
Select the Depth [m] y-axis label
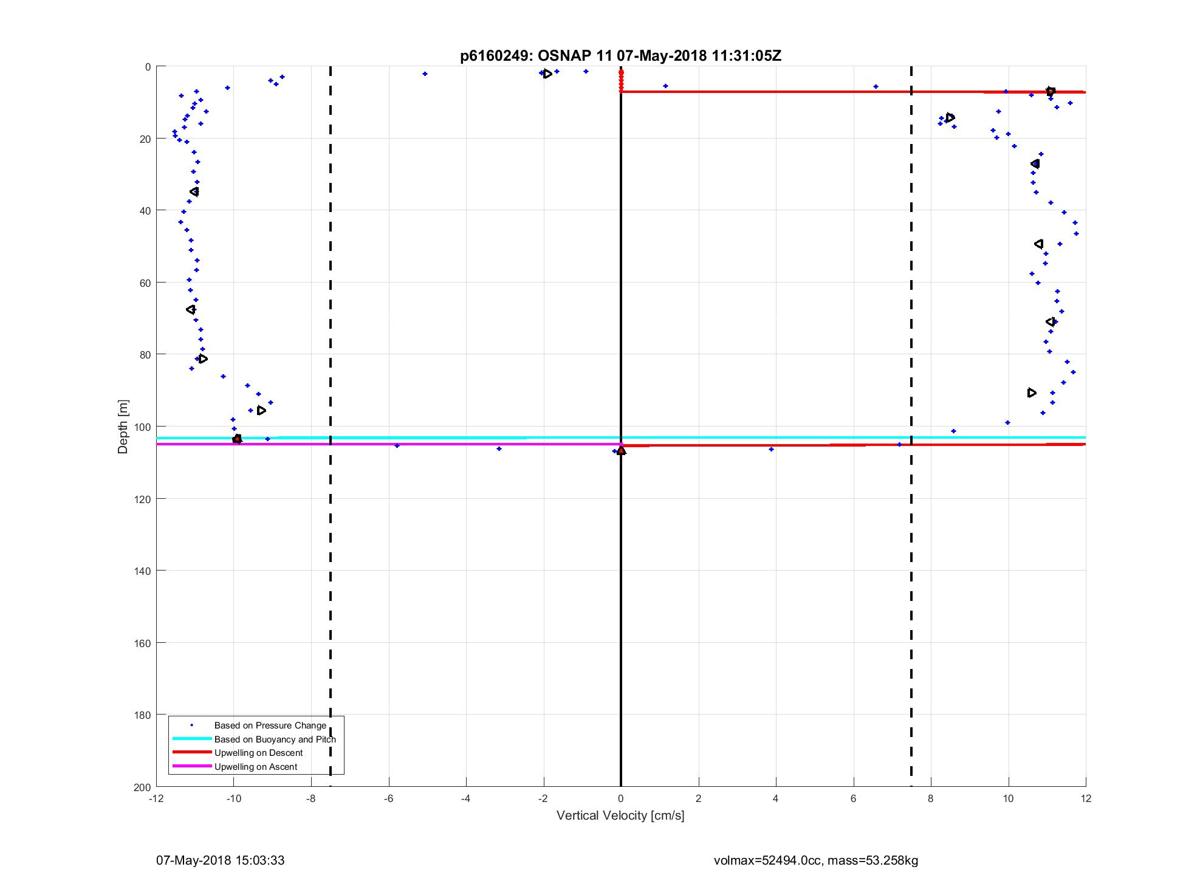pyautogui.click(x=124, y=427)
